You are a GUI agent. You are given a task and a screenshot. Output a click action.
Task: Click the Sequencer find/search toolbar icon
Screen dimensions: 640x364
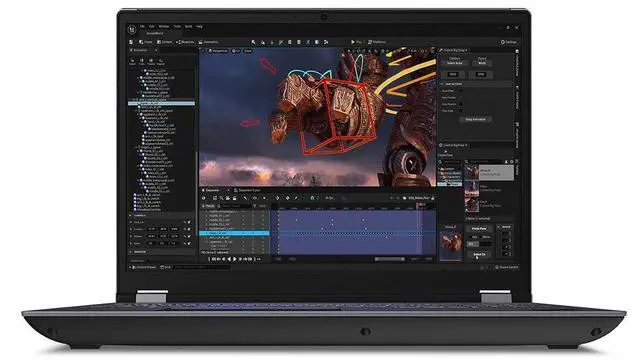click(221, 198)
